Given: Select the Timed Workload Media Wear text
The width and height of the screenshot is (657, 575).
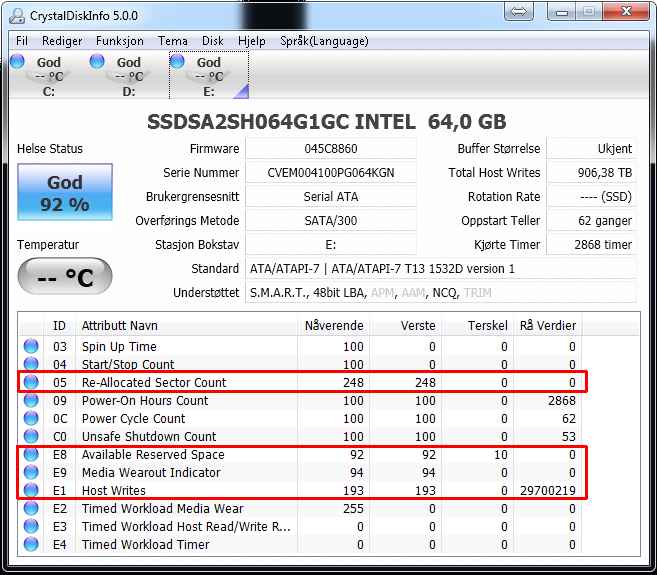Looking at the screenshot, I should pyautogui.click(x=163, y=509).
